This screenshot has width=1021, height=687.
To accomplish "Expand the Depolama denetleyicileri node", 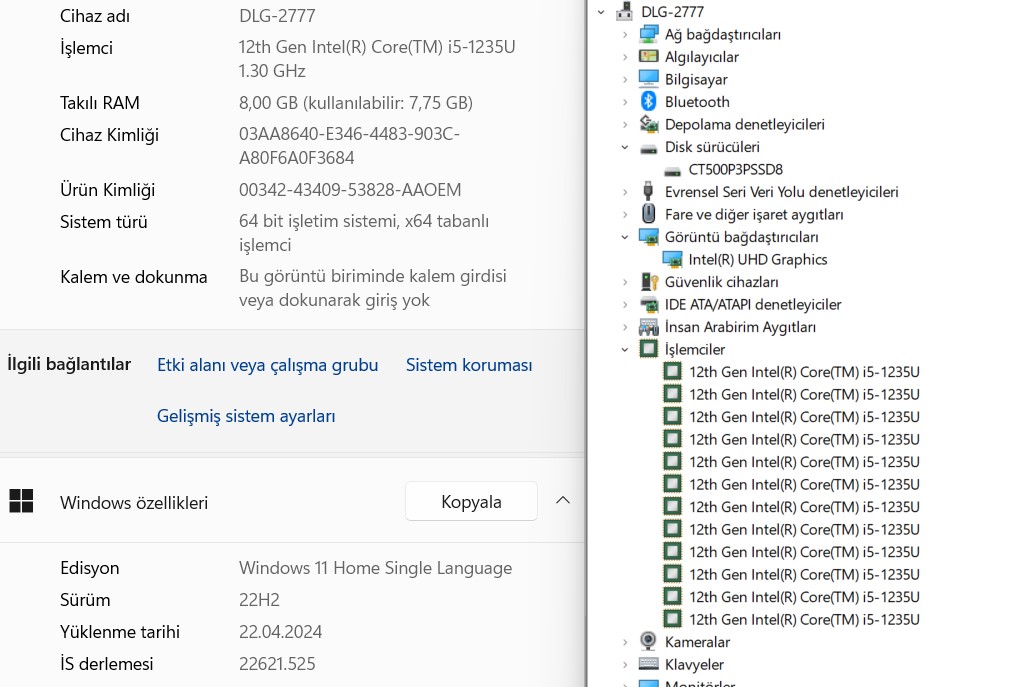I will 625,124.
